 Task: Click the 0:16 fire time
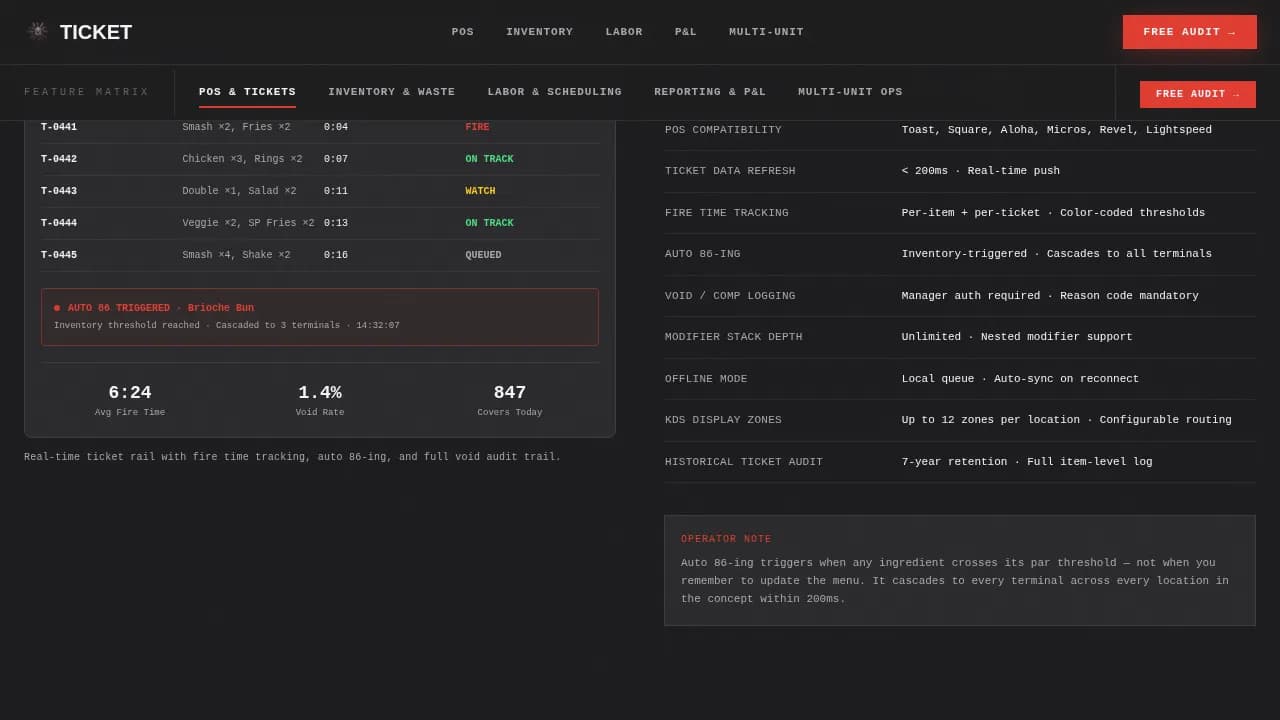coord(336,255)
